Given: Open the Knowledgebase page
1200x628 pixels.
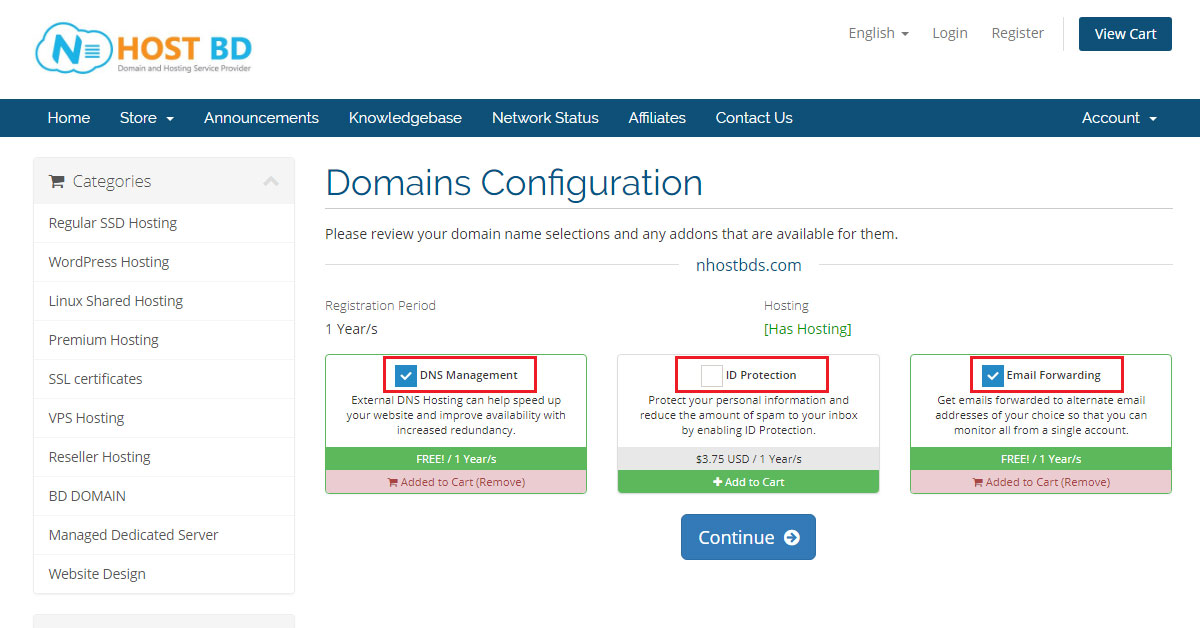Looking at the screenshot, I should (x=405, y=118).
